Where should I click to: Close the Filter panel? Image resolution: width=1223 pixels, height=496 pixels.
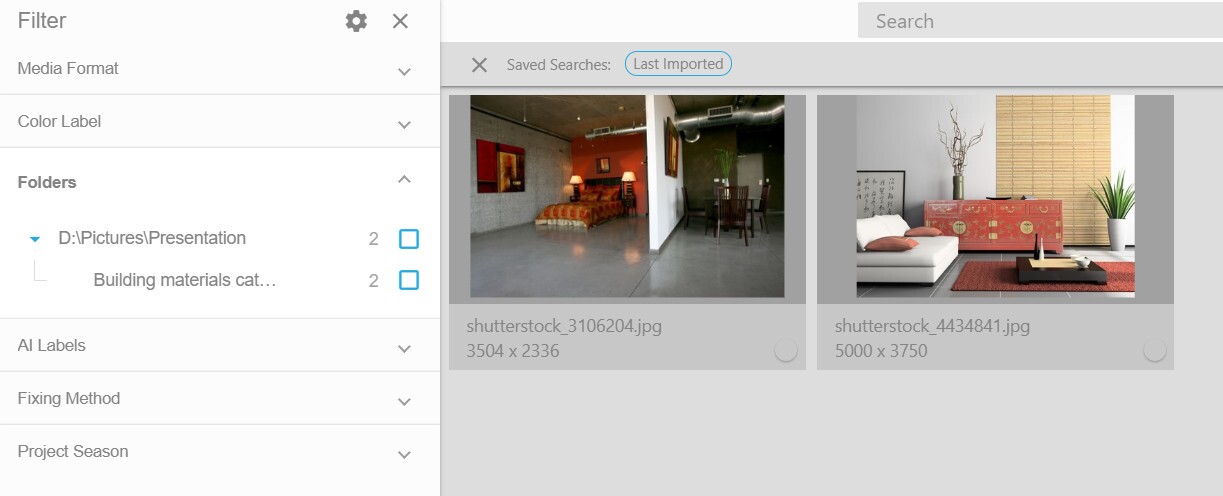[x=400, y=21]
